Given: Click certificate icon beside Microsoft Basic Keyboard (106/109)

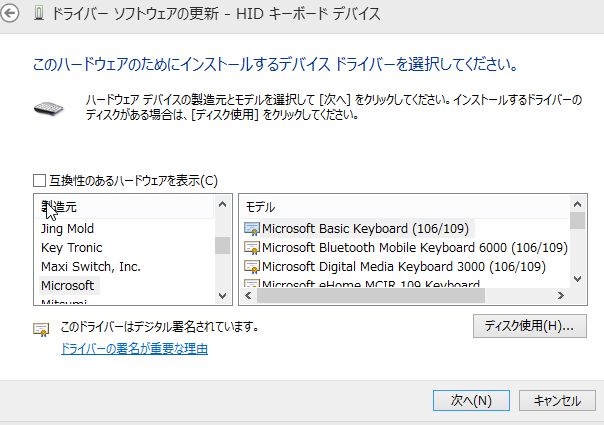Looking at the screenshot, I should (x=252, y=228).
